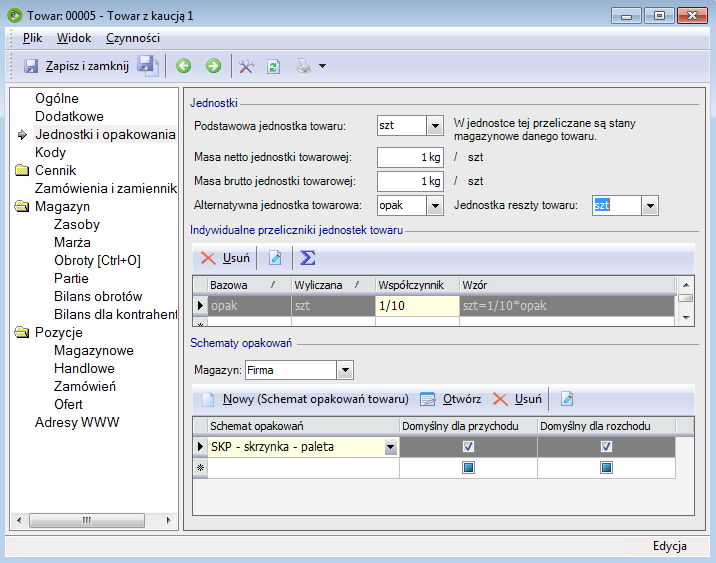Select Partie tree item
The height and width of the screenshot is (563, 716).
pos(71,278)
